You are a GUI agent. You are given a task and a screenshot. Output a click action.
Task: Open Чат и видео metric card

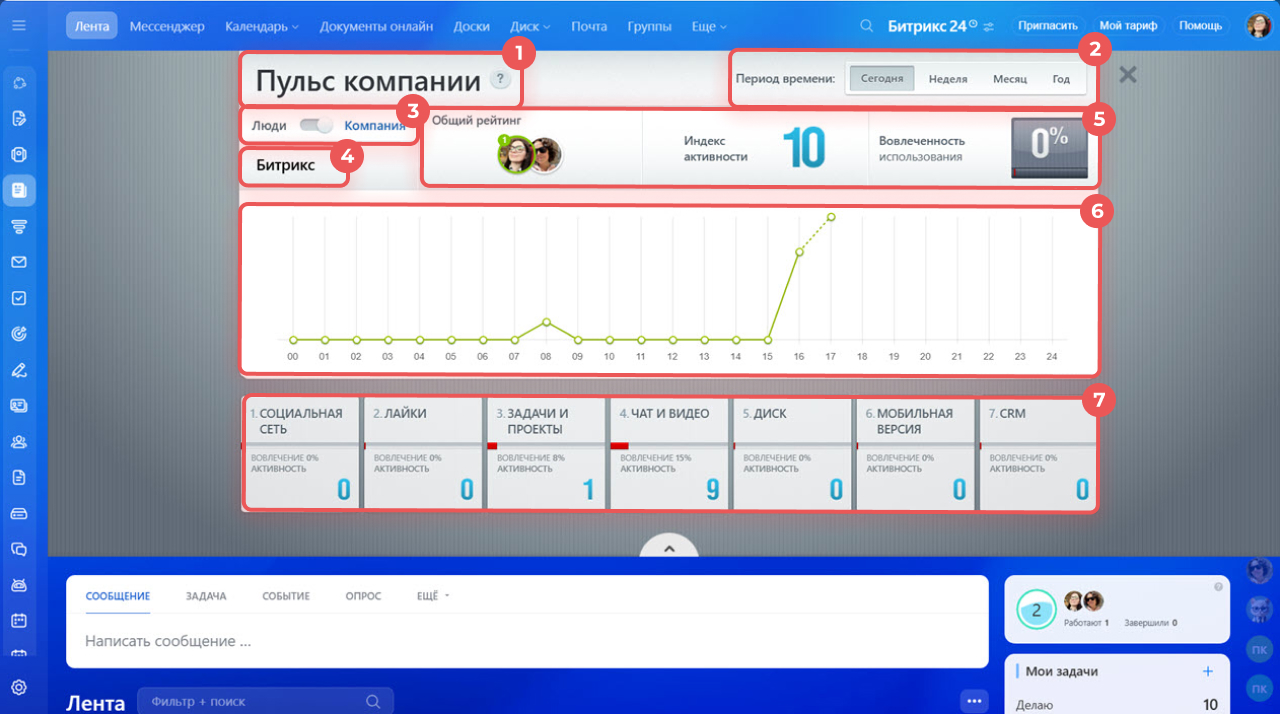click(x=670, y=455)
